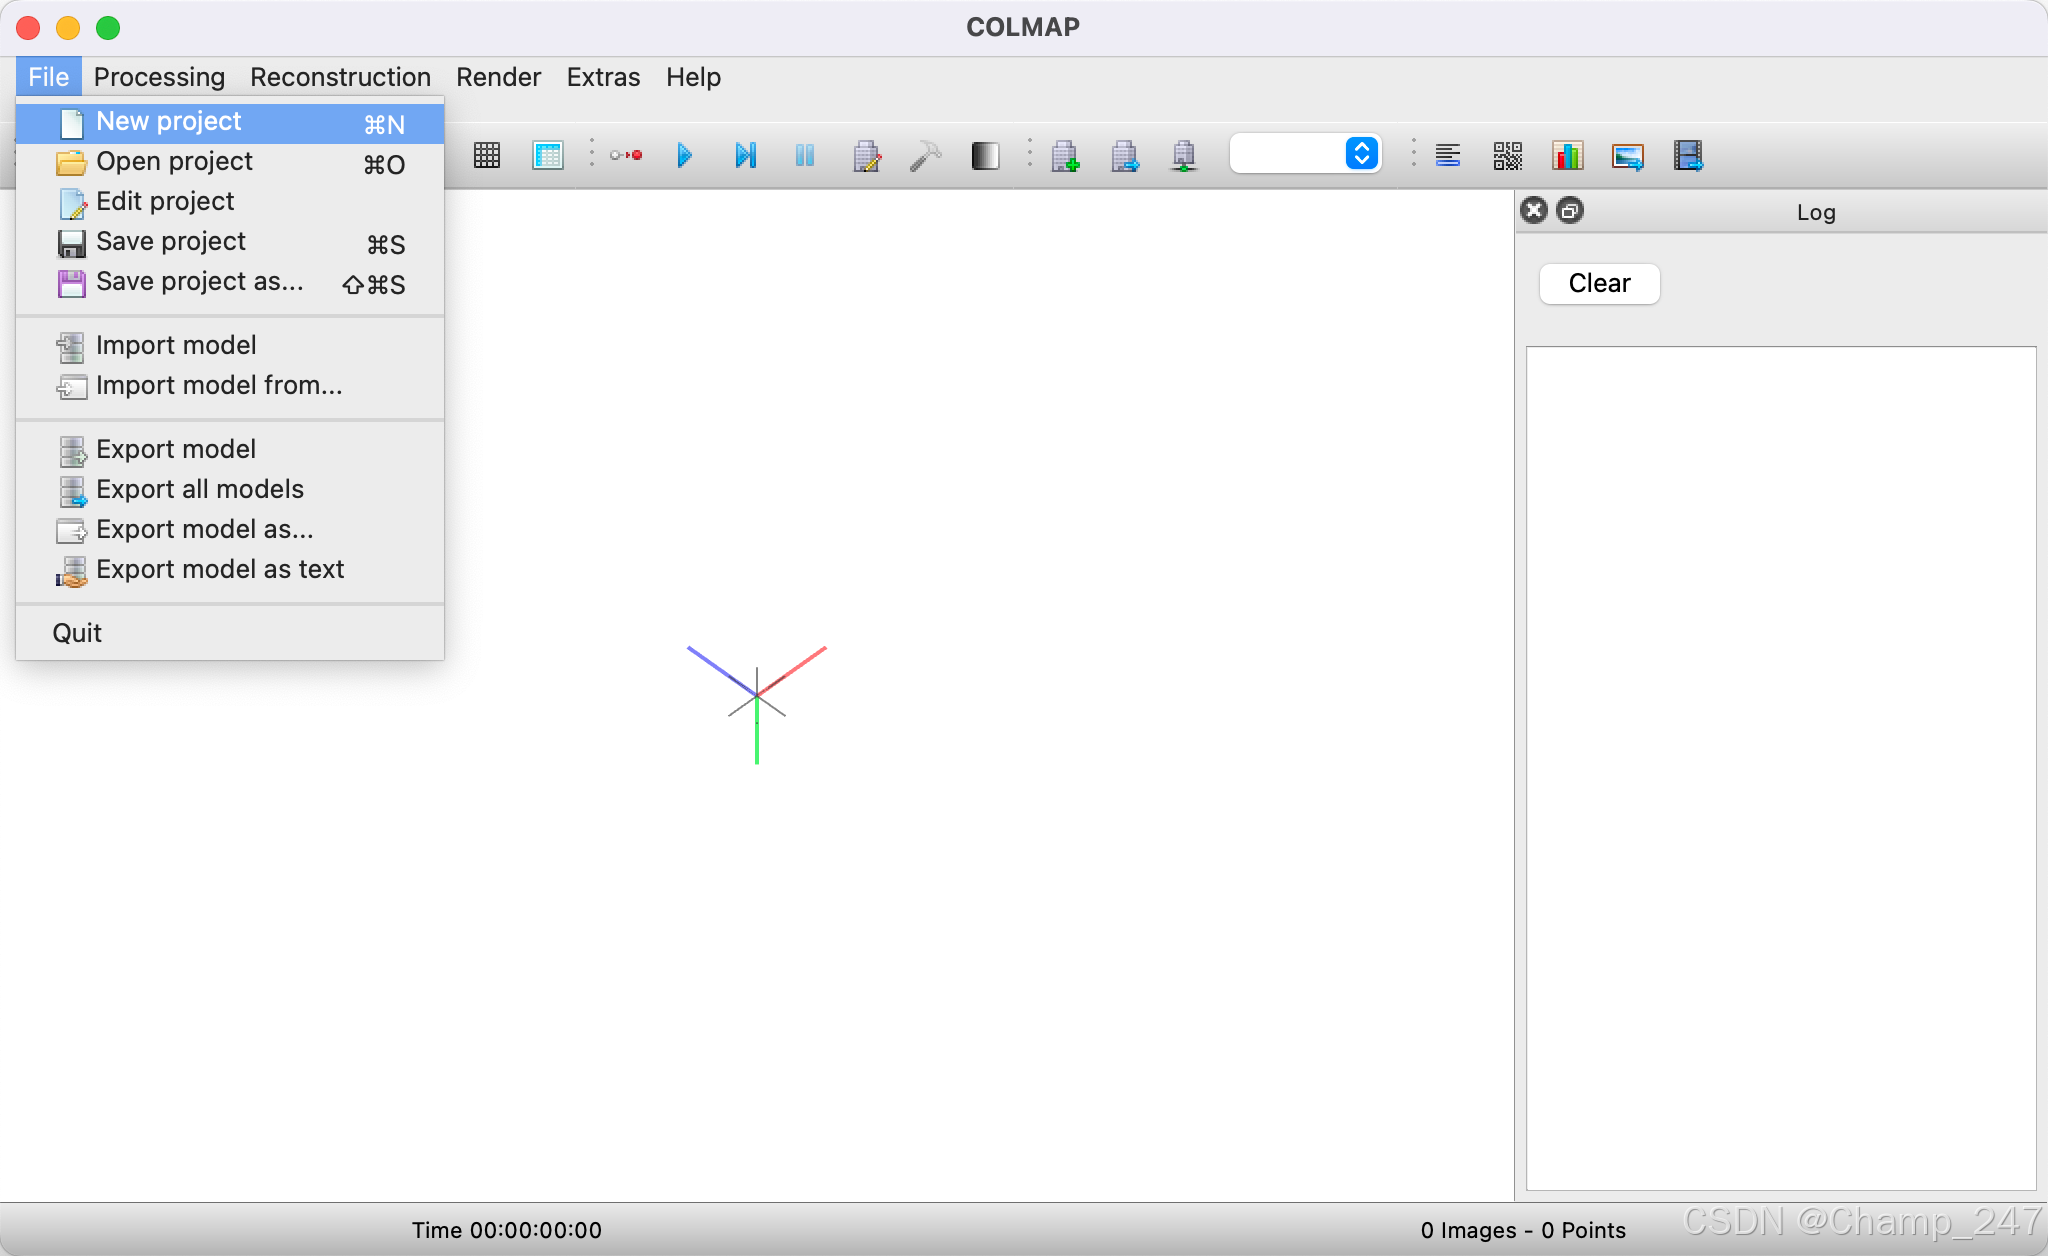
Task: Show model statistics bar chart icon
Action: [x=1568, y=155]
